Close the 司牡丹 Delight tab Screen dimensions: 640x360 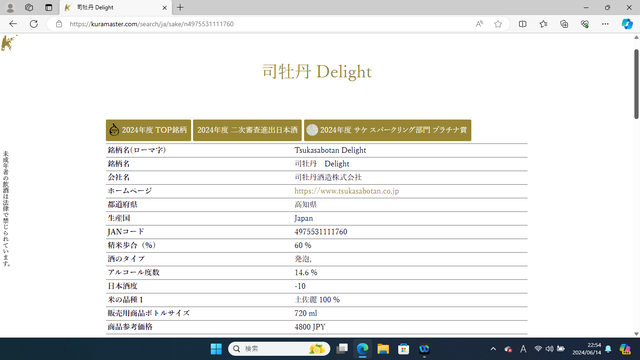click(164, 7)
